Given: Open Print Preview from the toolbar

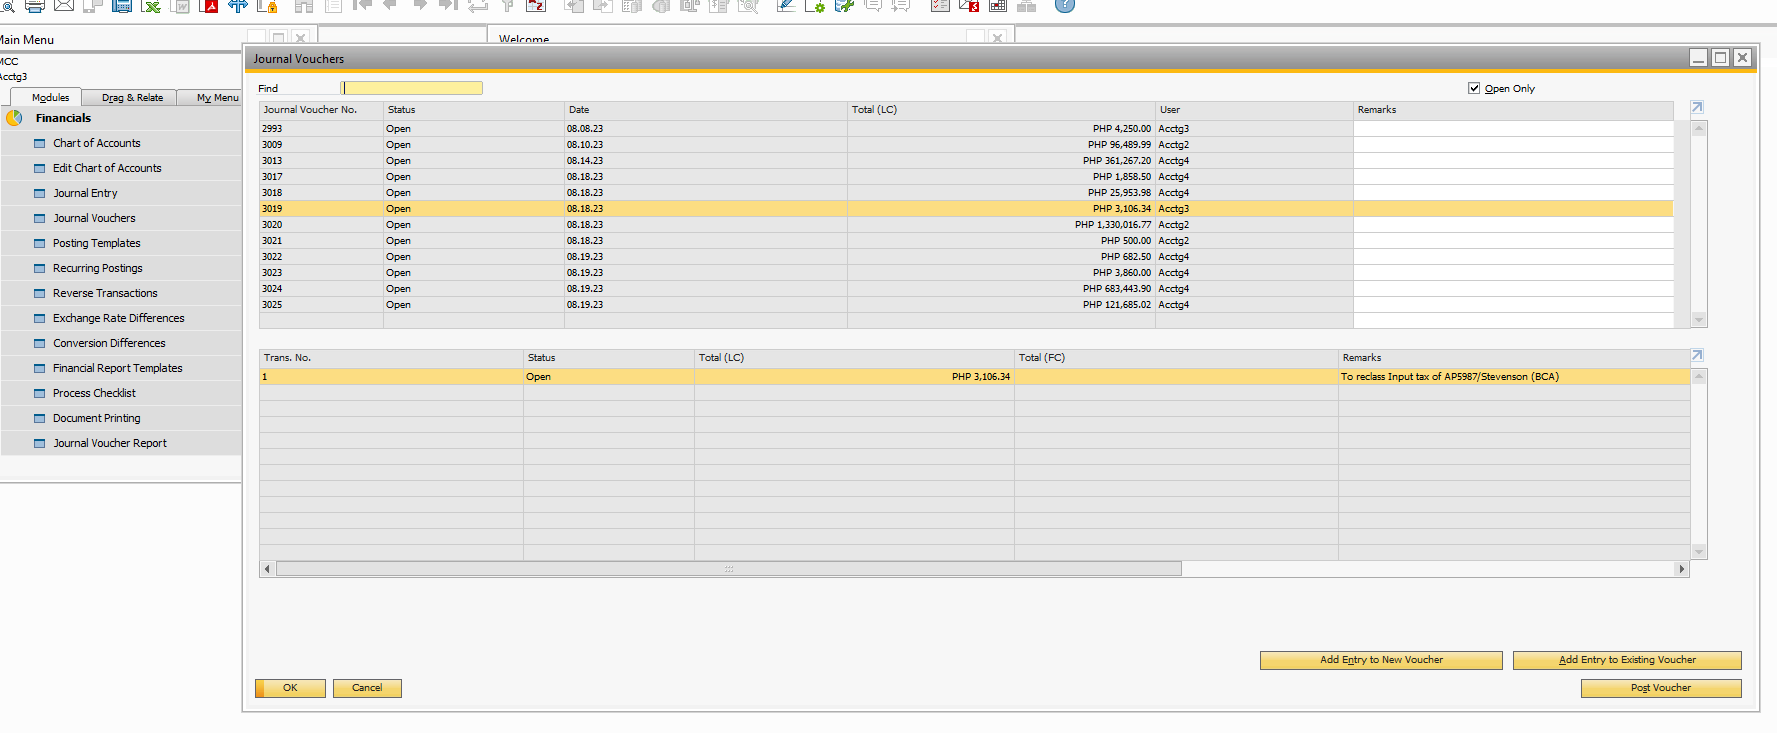Looking at the screenshot, I should pos(6,6).
